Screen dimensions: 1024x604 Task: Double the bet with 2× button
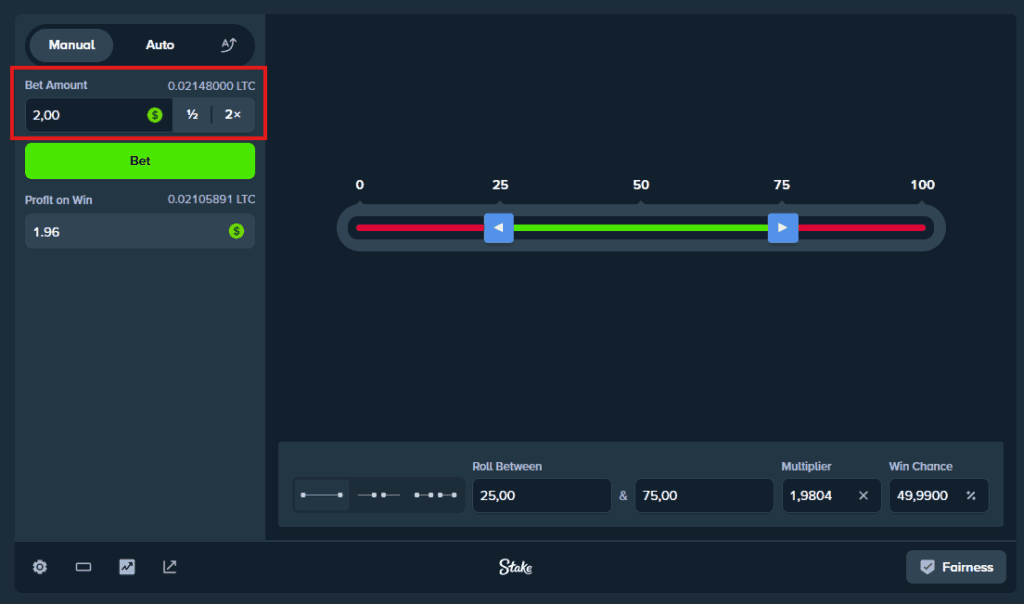pos(233,115)
